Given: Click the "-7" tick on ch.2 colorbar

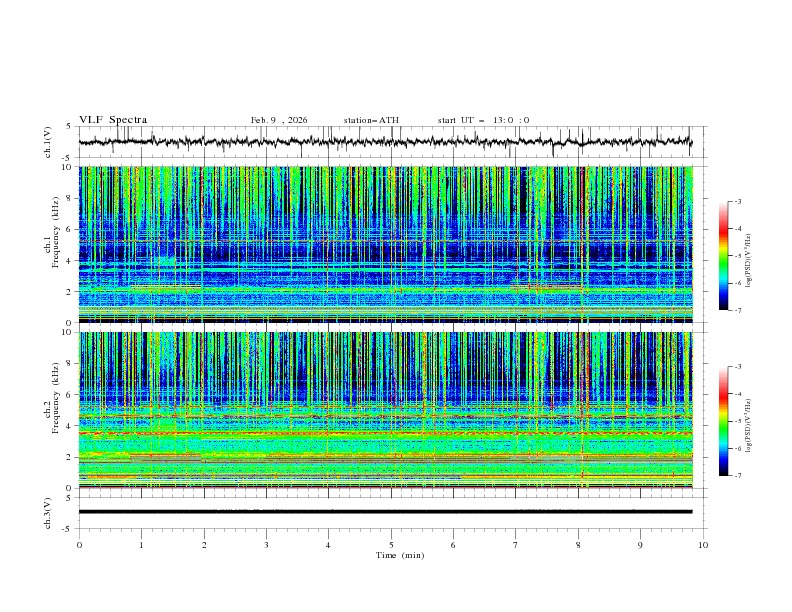Looking at the screenshot, I should pyautogui.click(x=737, y=476).
